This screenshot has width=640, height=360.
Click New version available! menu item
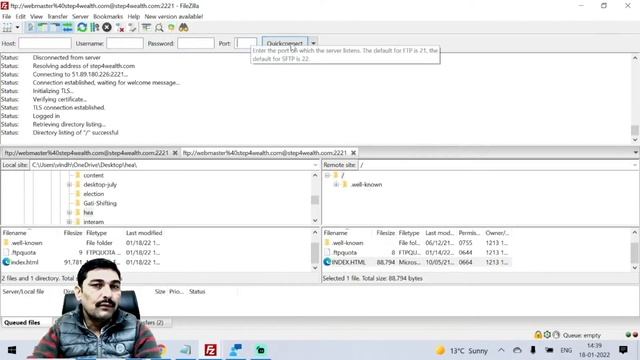pos(173,16)
